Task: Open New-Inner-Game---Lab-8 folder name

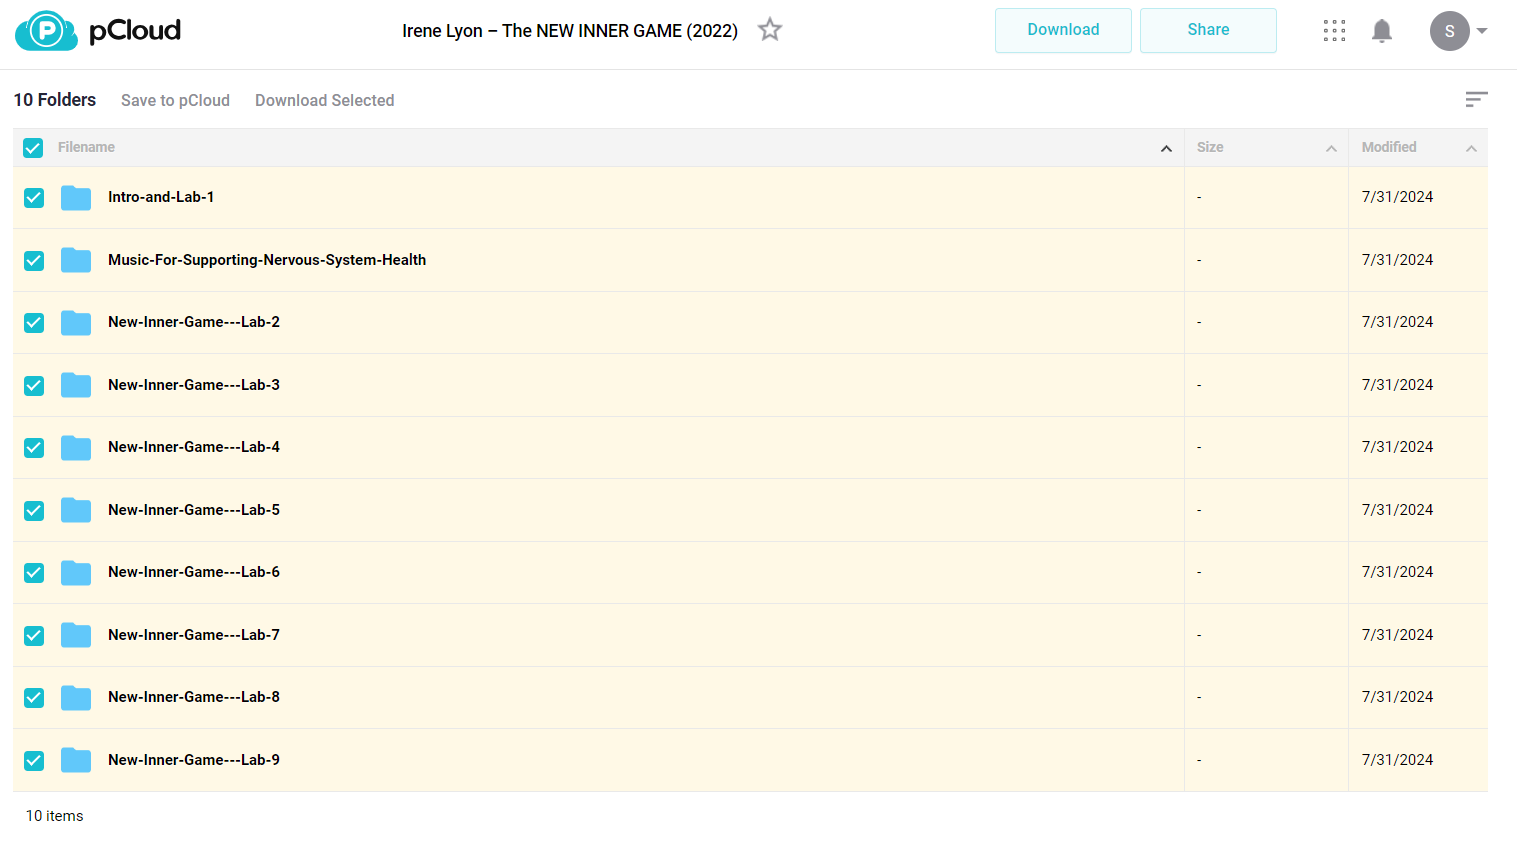Action: point(194,697)
